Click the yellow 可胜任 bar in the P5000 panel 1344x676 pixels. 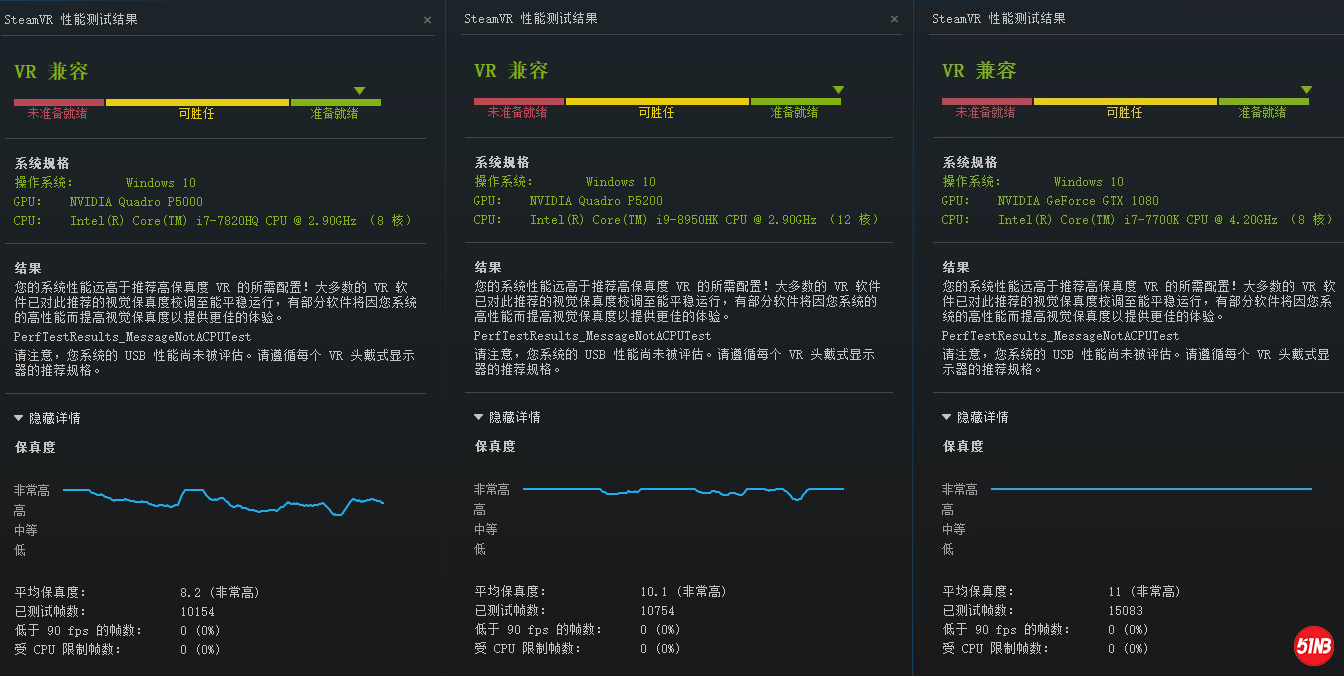click(x=198, y=102)
